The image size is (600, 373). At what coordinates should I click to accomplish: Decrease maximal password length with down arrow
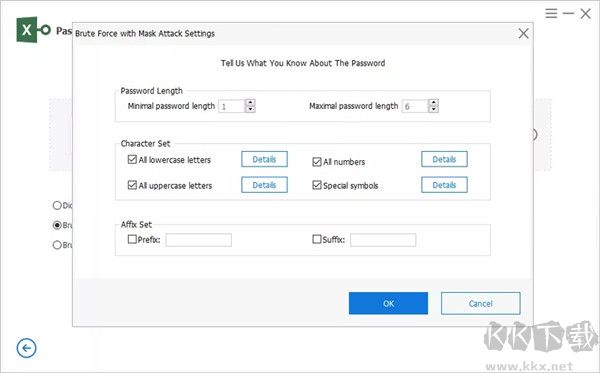click(x=434, y=109)
